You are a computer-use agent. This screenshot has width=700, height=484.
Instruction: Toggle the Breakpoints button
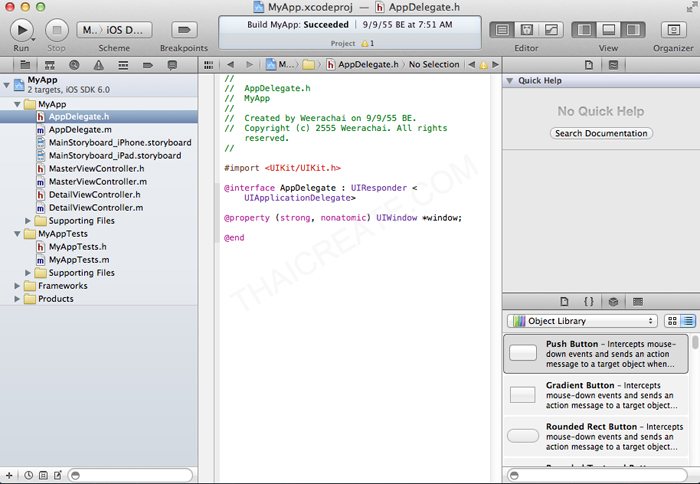pyautogui.click(x=184, y=30)
